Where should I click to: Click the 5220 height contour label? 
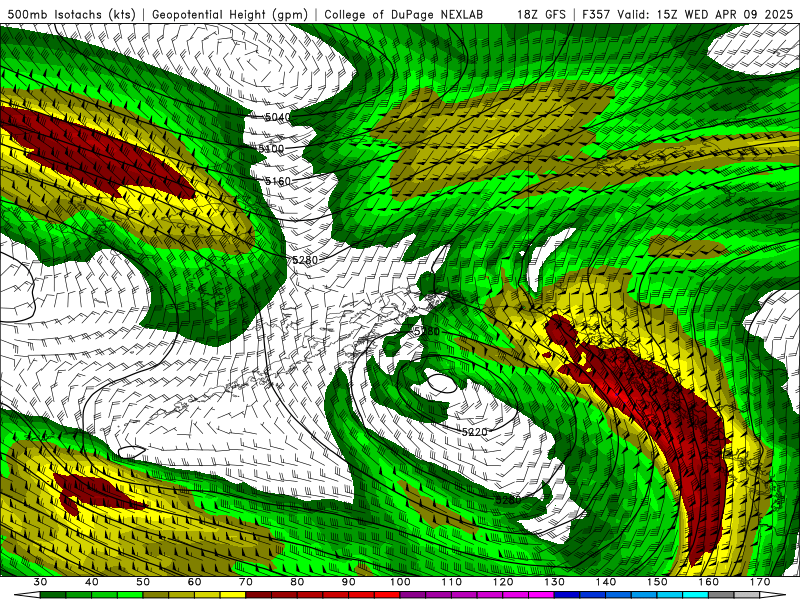474,432
